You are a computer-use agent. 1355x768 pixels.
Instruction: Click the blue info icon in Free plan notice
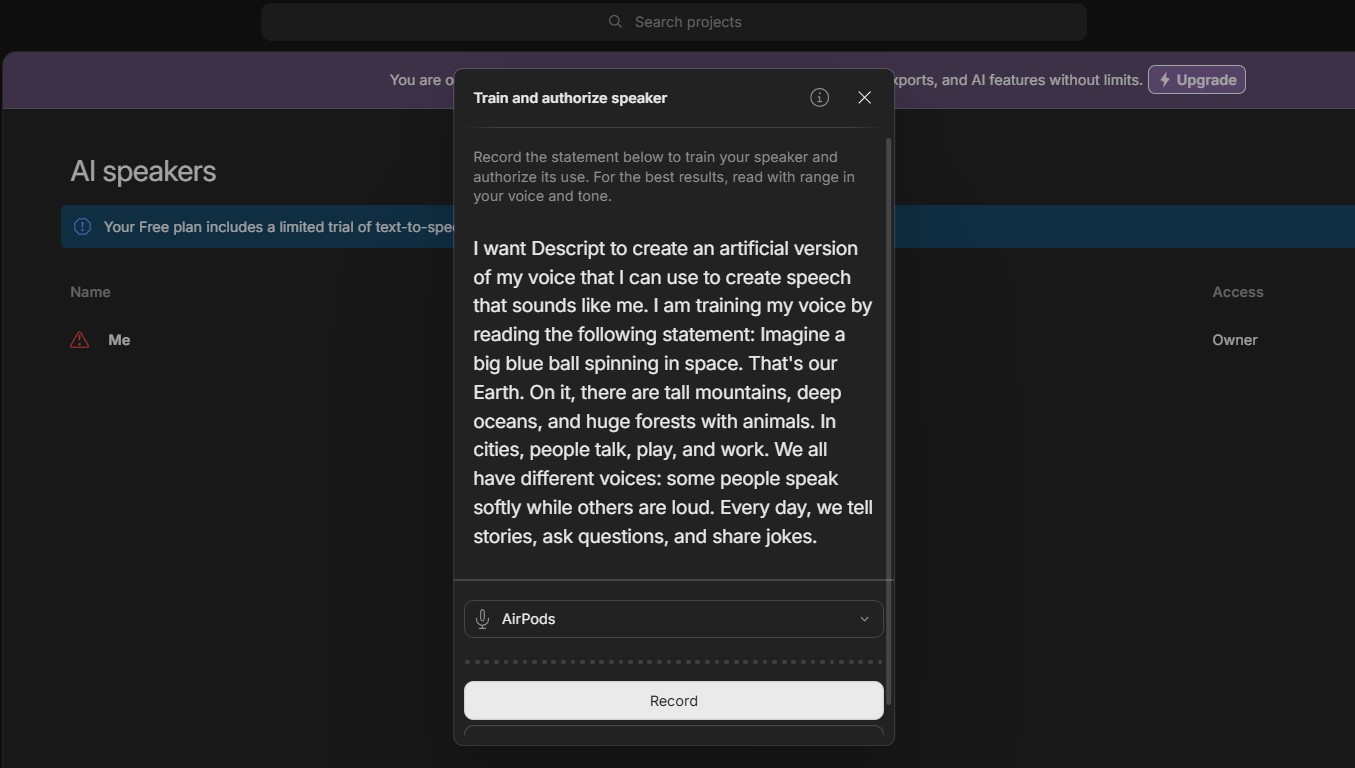pos(83,227)
